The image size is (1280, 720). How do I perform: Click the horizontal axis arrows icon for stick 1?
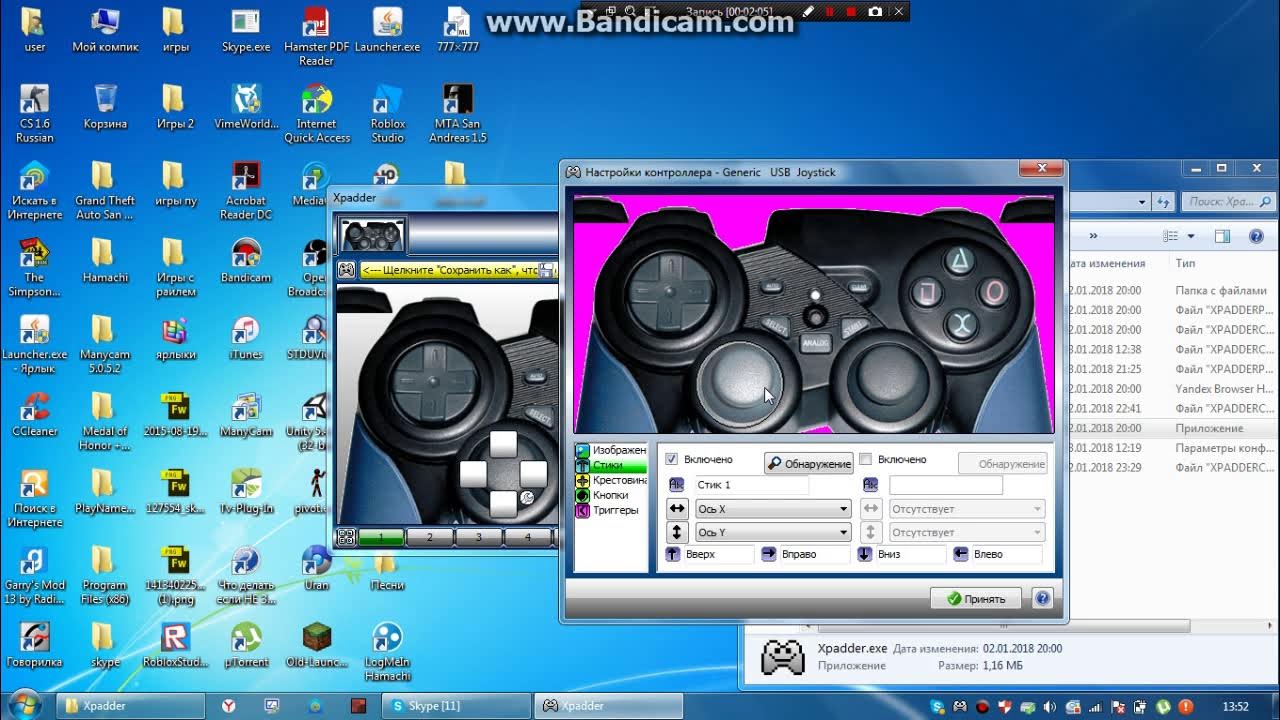677,509
